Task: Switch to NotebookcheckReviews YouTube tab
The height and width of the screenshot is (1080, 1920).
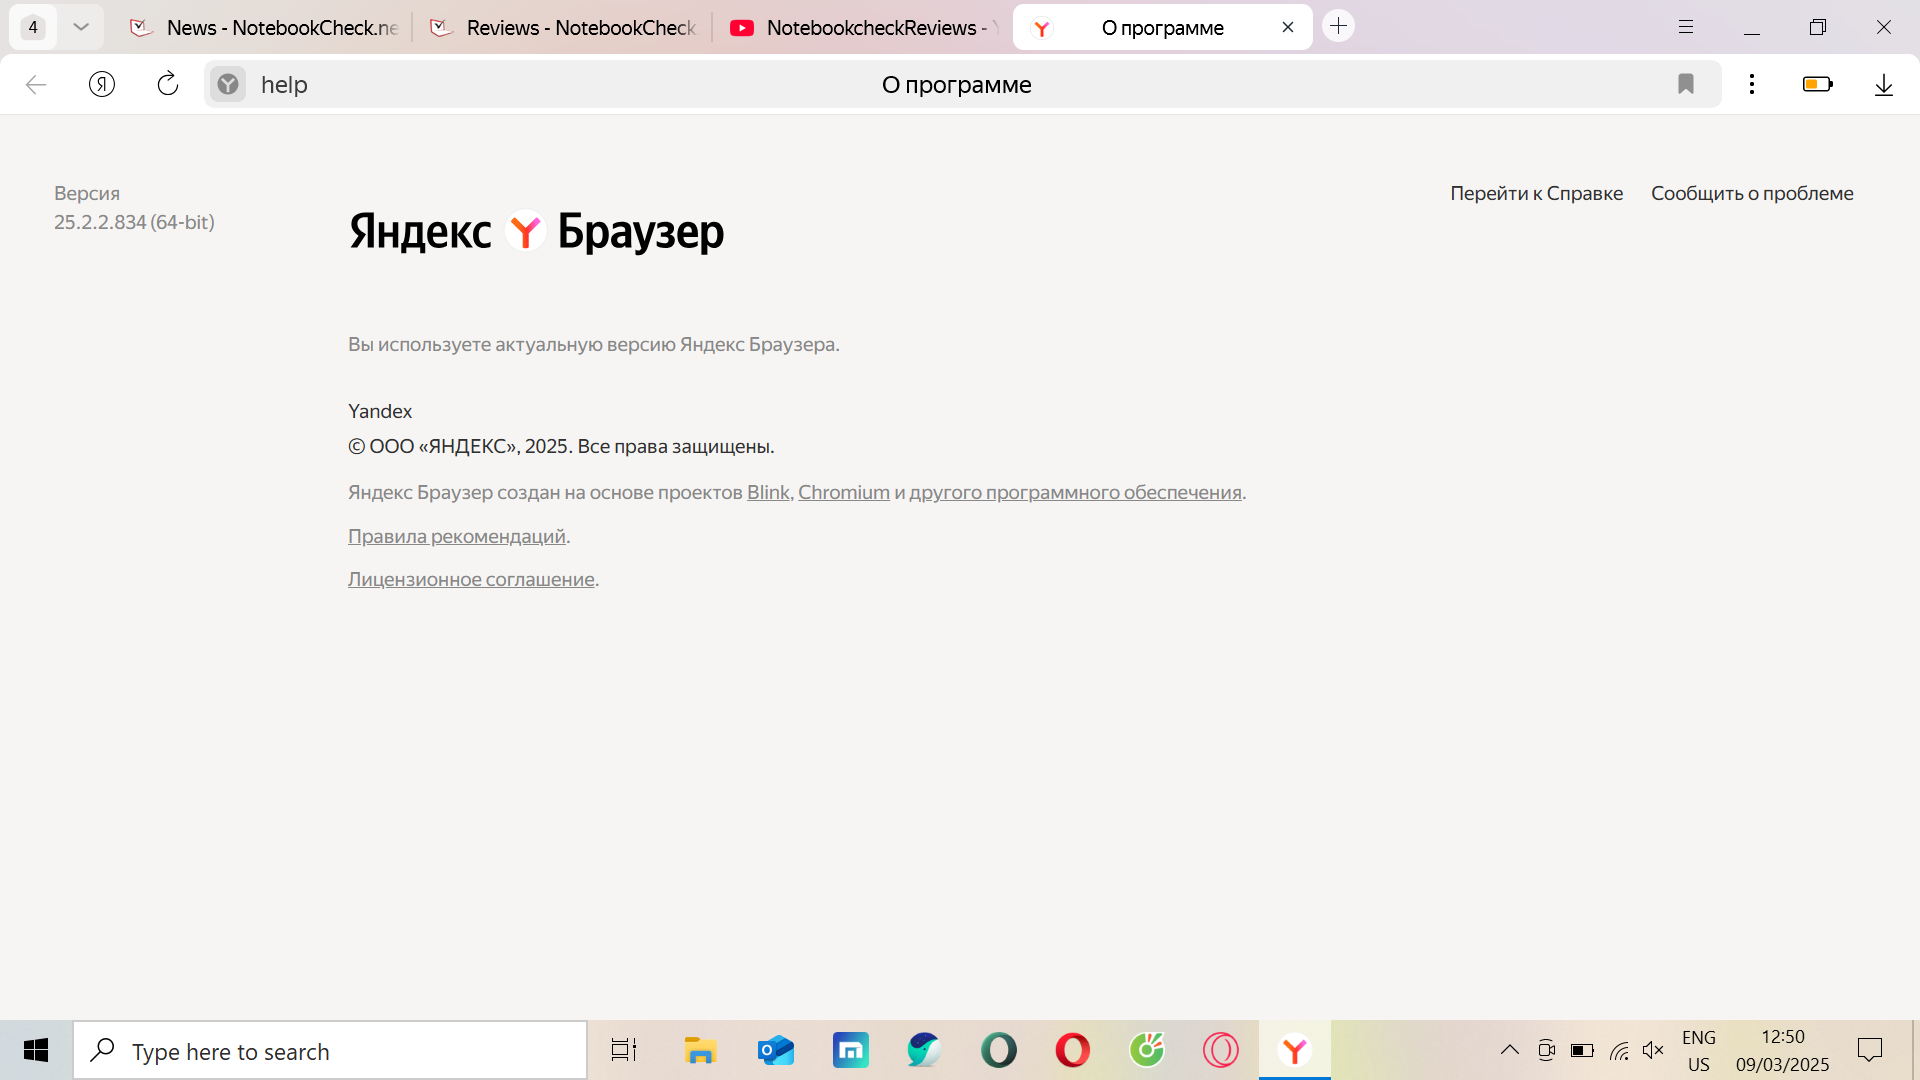Action: (x=865, y=28)
